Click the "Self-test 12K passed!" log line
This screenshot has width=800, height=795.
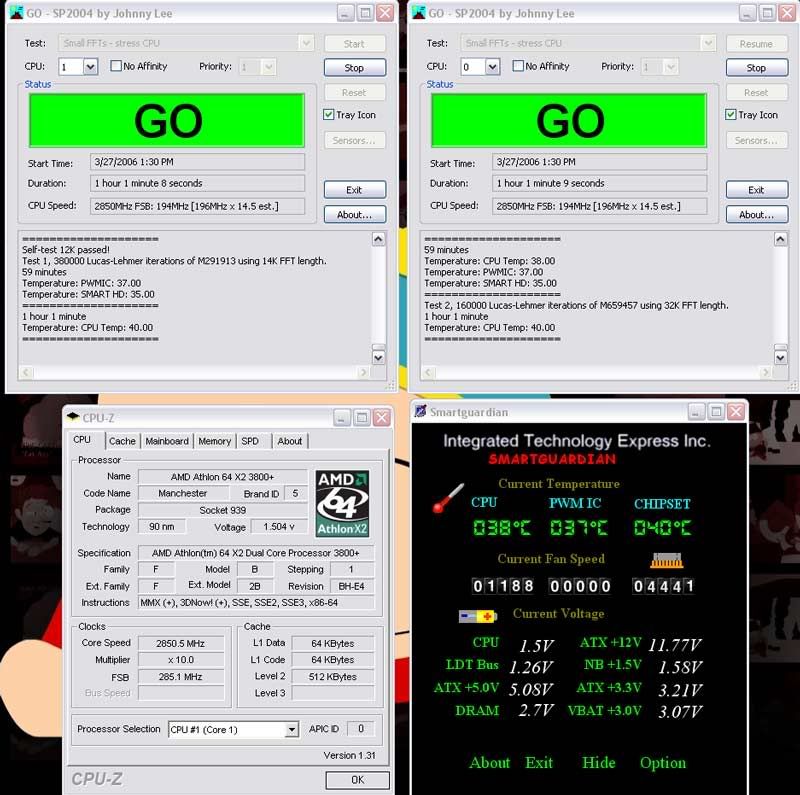[66, 250]
